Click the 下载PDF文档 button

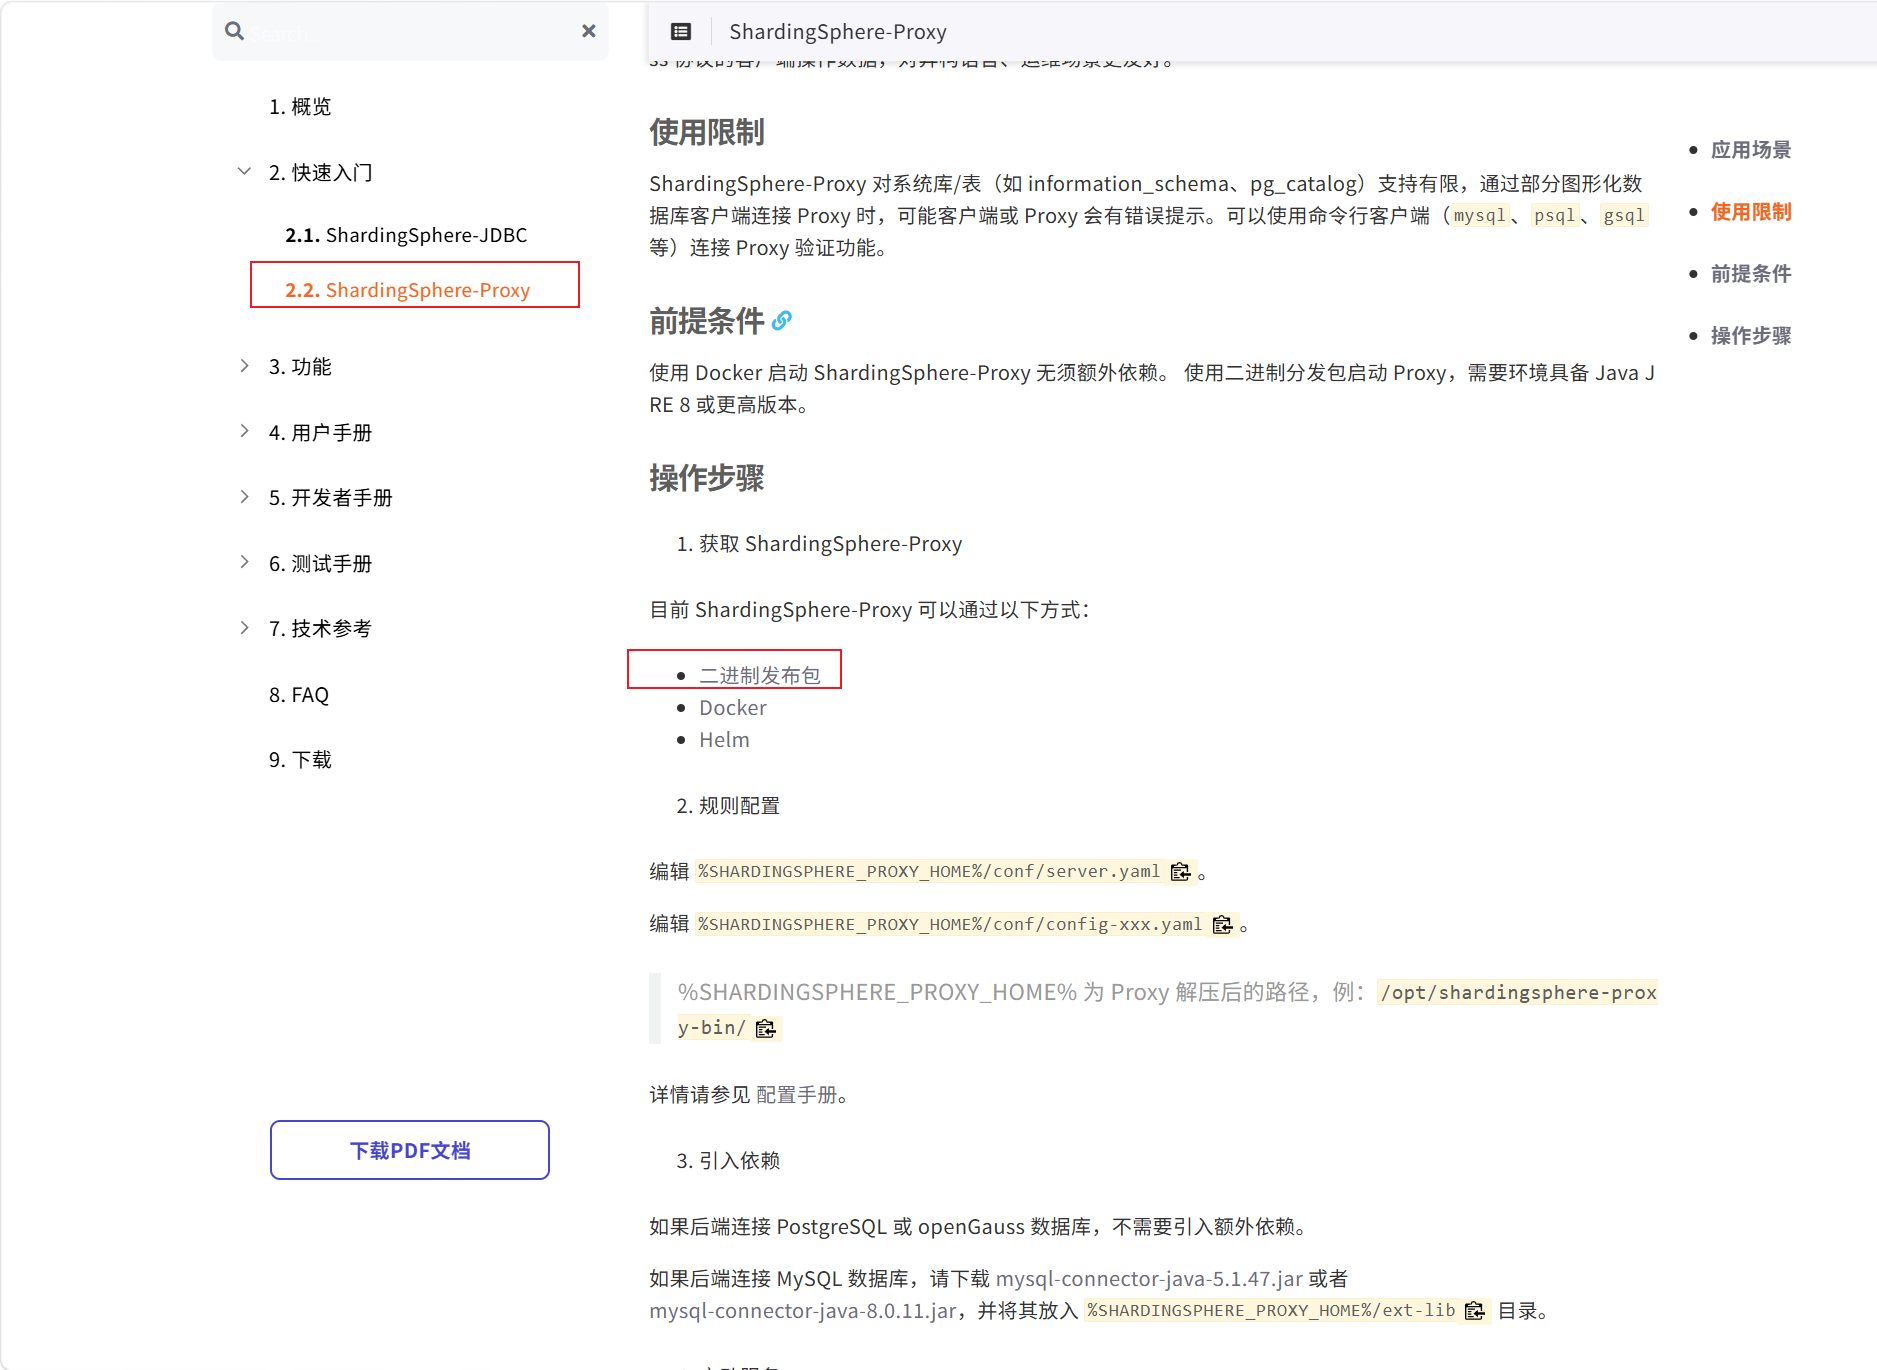coord(410,1150)
